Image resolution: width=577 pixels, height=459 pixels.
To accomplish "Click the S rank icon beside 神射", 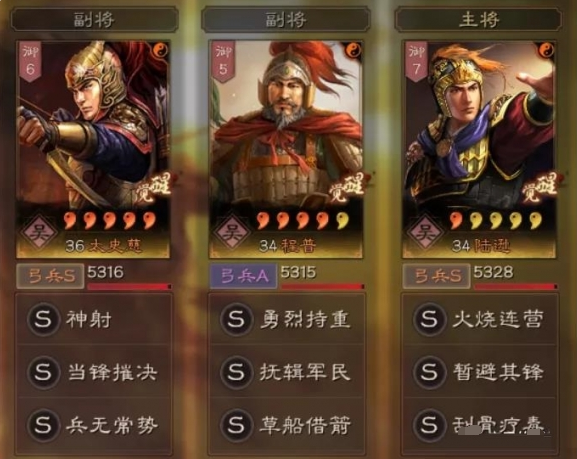I will [43, 319].
